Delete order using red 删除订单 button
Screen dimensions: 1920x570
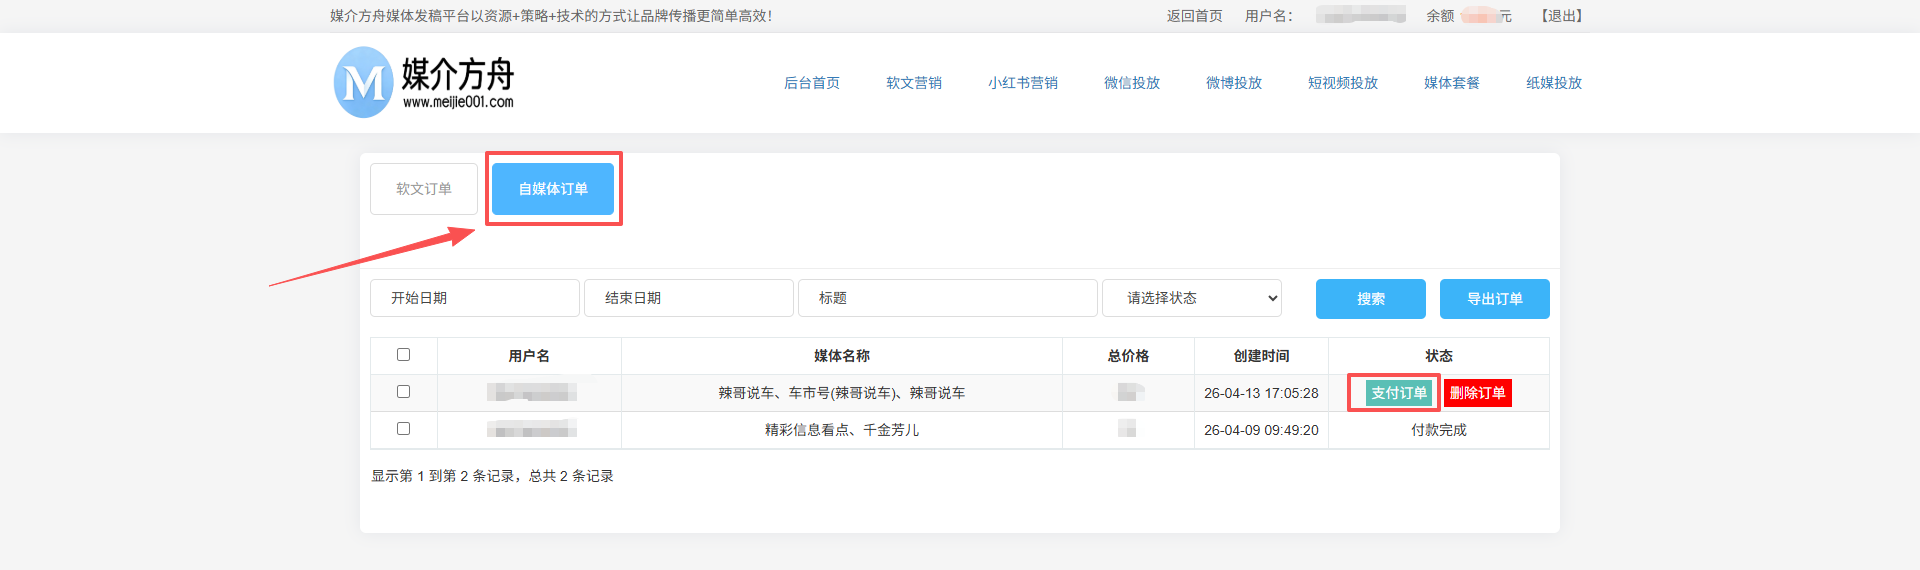(x=1477, y=393)
